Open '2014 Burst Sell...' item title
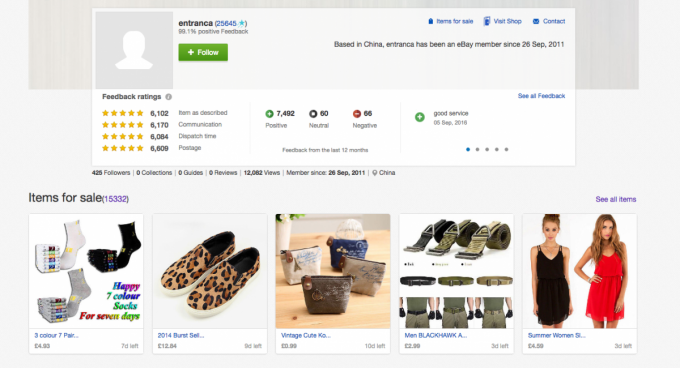 point(181,335)
